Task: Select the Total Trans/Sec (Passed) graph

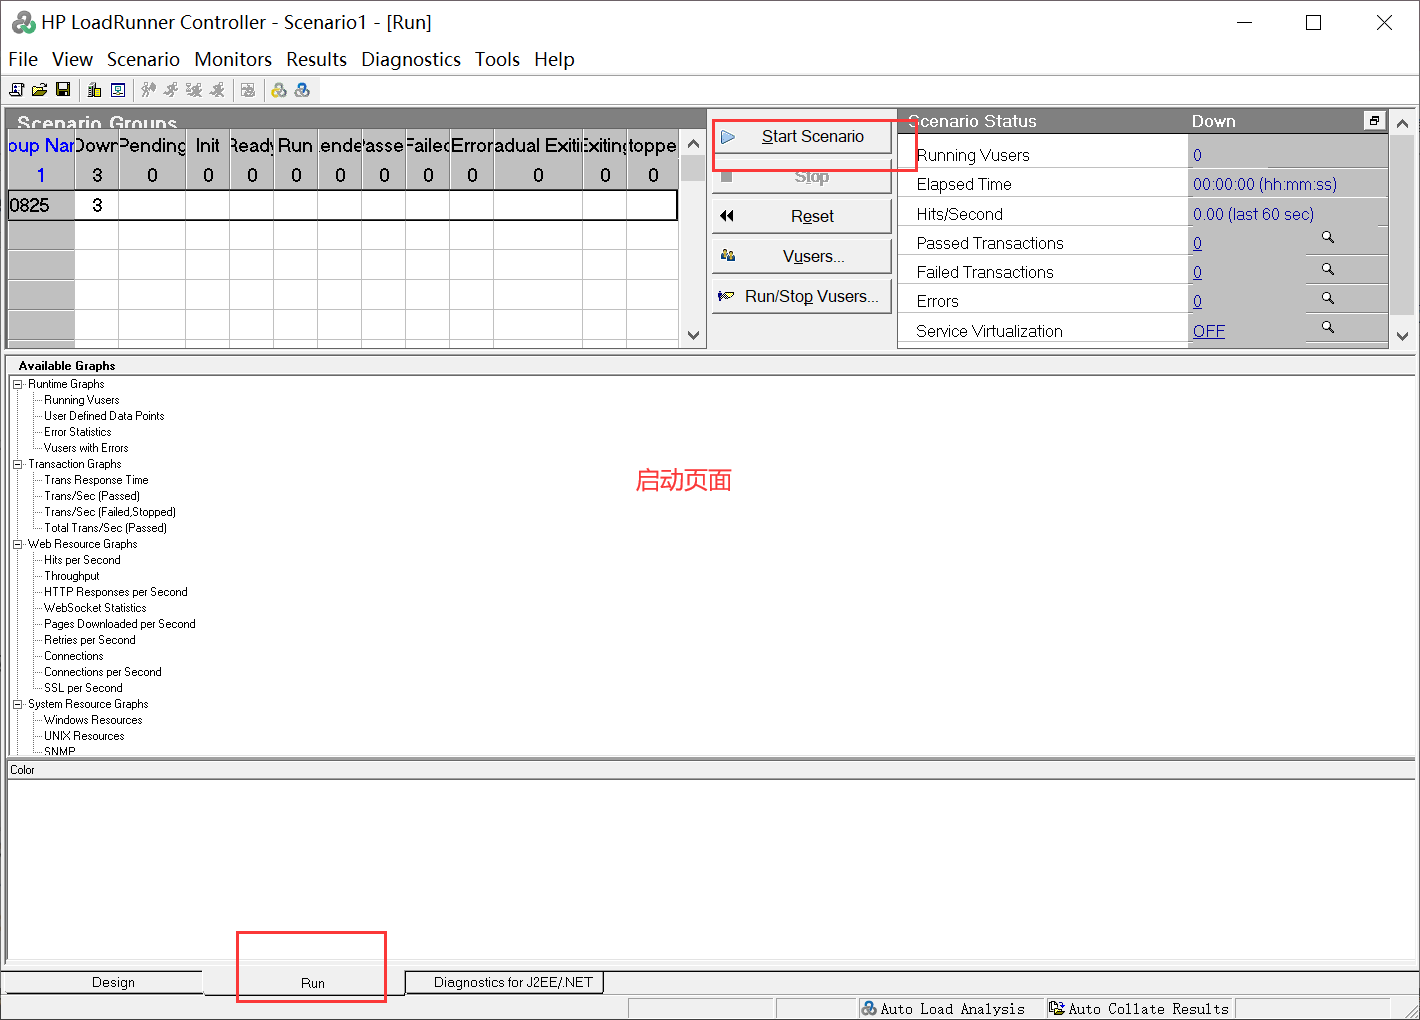Action: coord(105,528)
